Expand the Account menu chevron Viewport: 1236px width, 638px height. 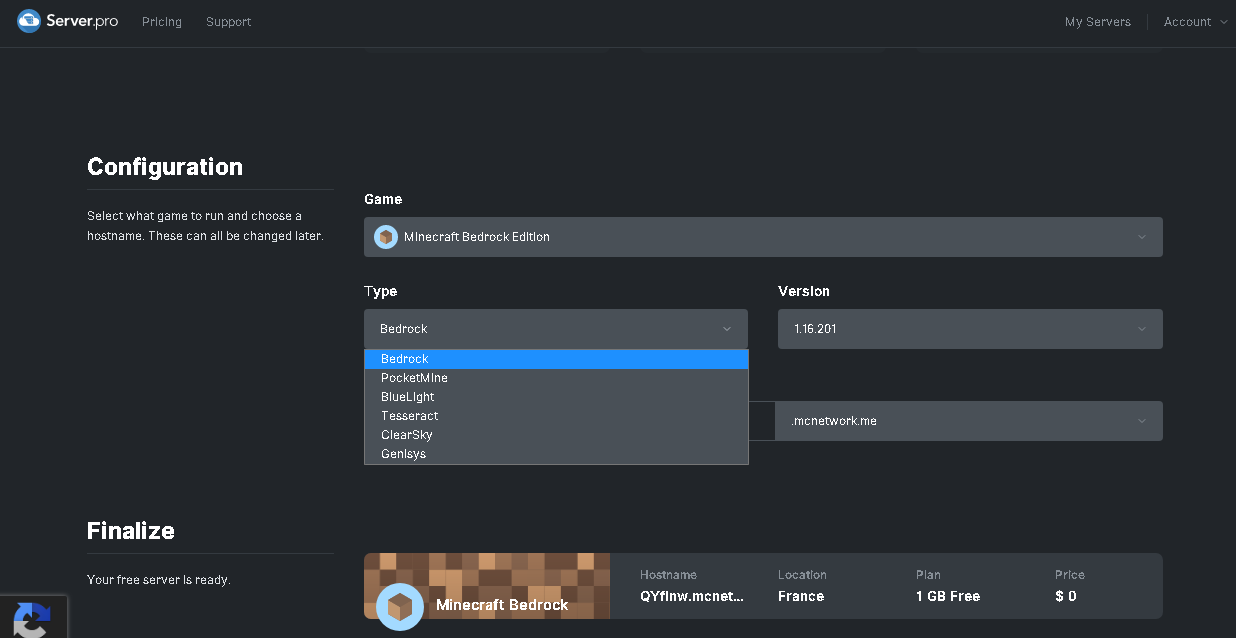pos(1224,22)
